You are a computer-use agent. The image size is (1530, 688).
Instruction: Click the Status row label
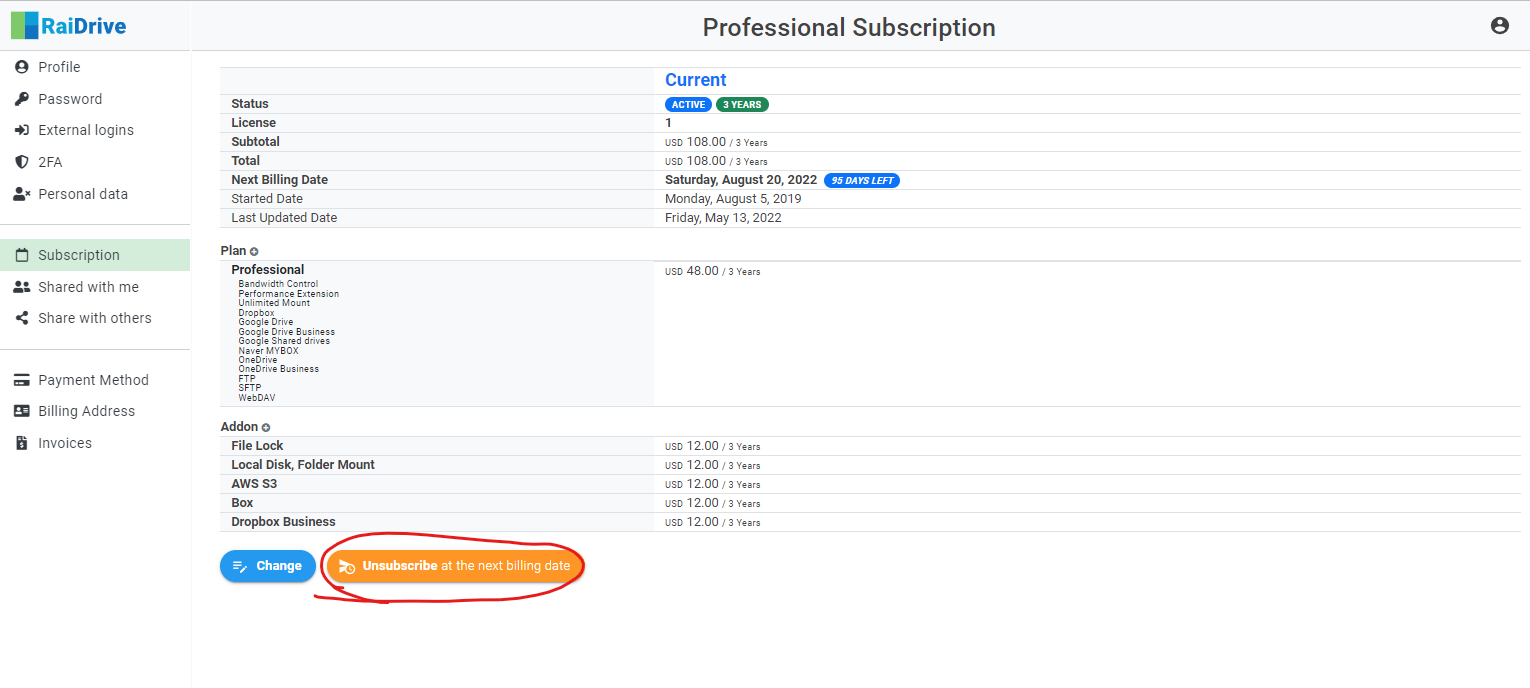250,104
